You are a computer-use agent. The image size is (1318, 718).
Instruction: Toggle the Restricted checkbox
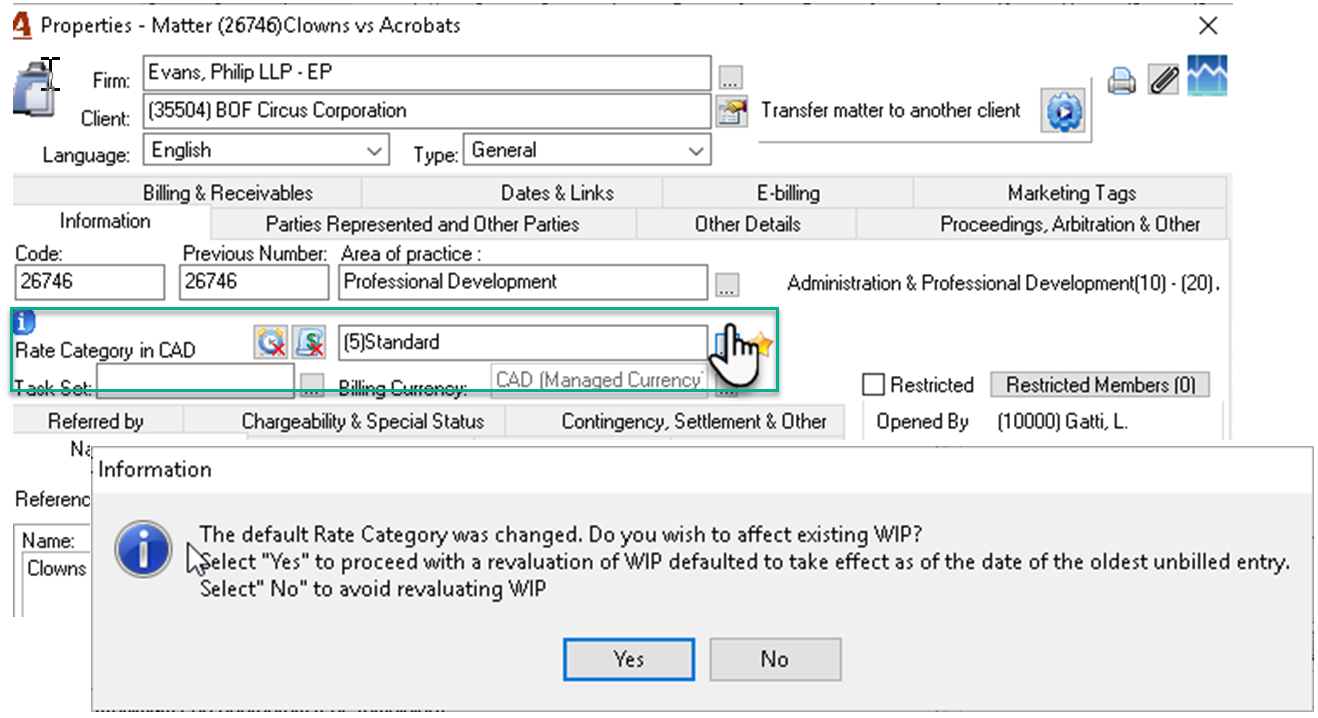[x=873, y=385]
